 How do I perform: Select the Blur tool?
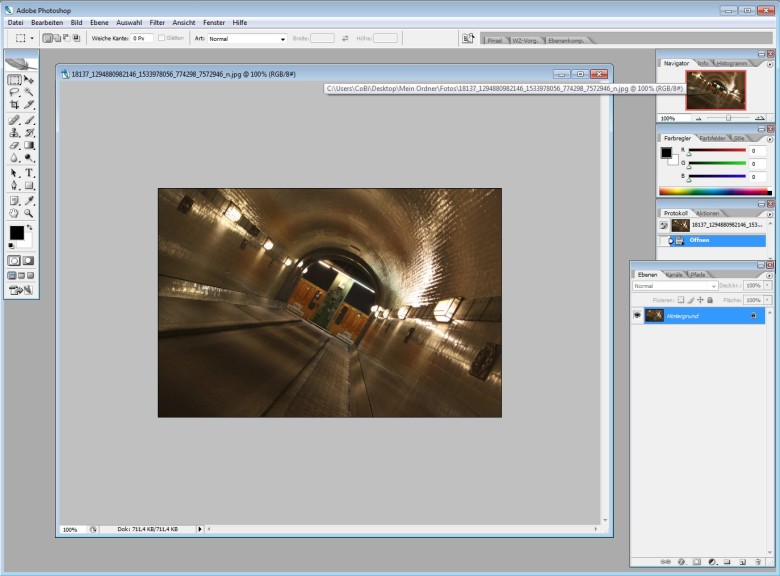pos(14,158)
